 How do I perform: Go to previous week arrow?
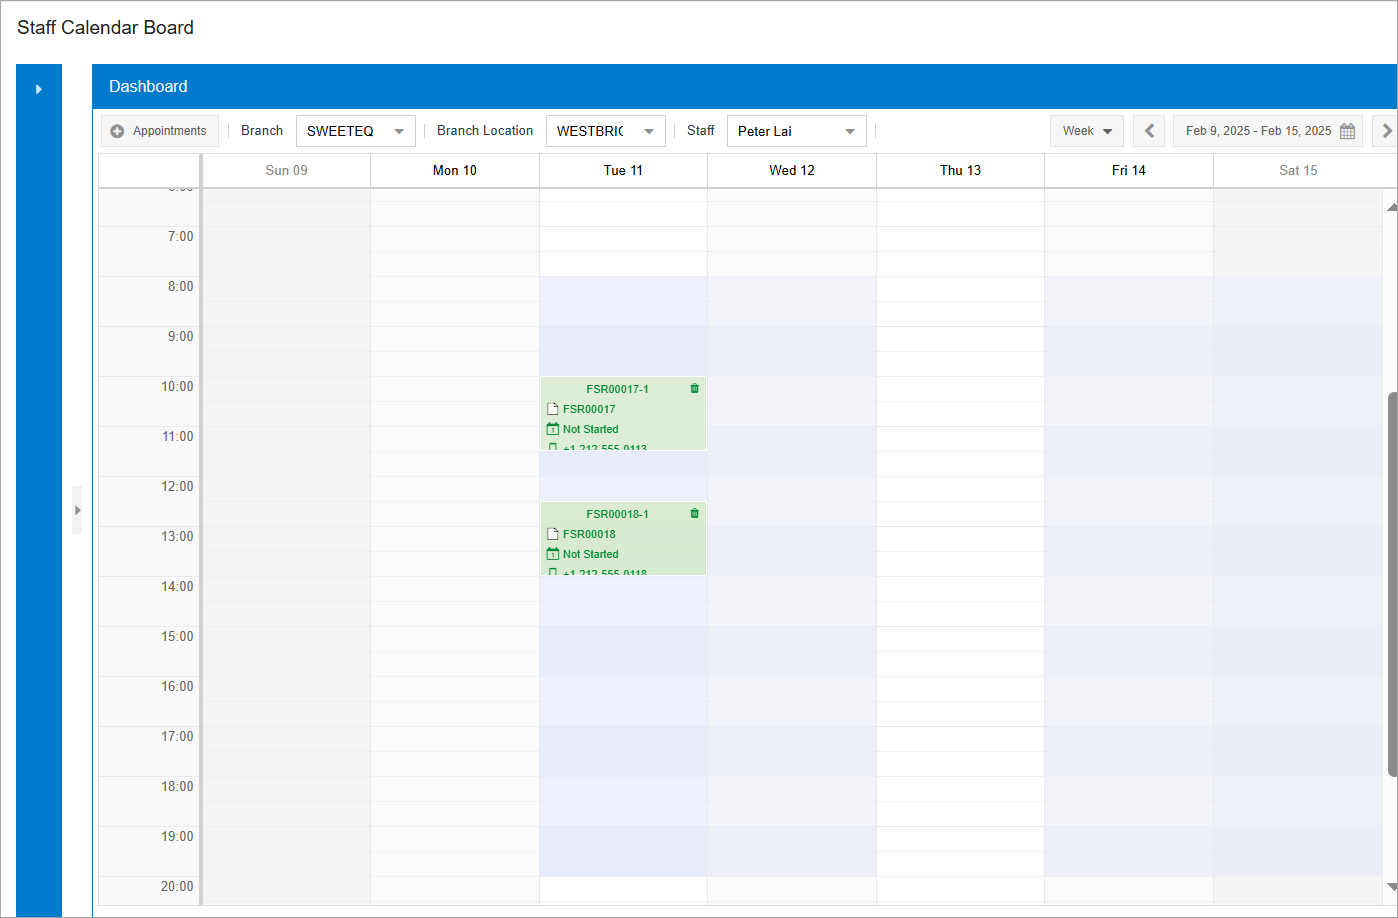(x=1149, y=131)
